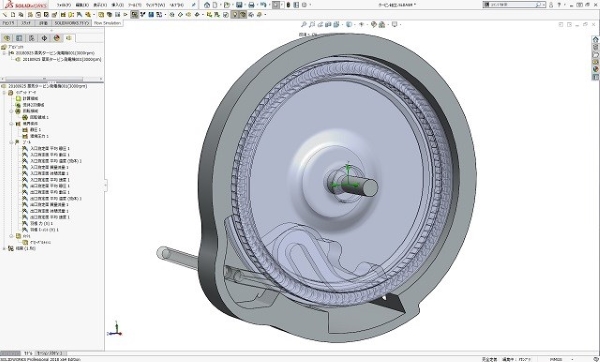Click the Print icon in the title toolbar

pyautogui.click(x=251, y=5)
